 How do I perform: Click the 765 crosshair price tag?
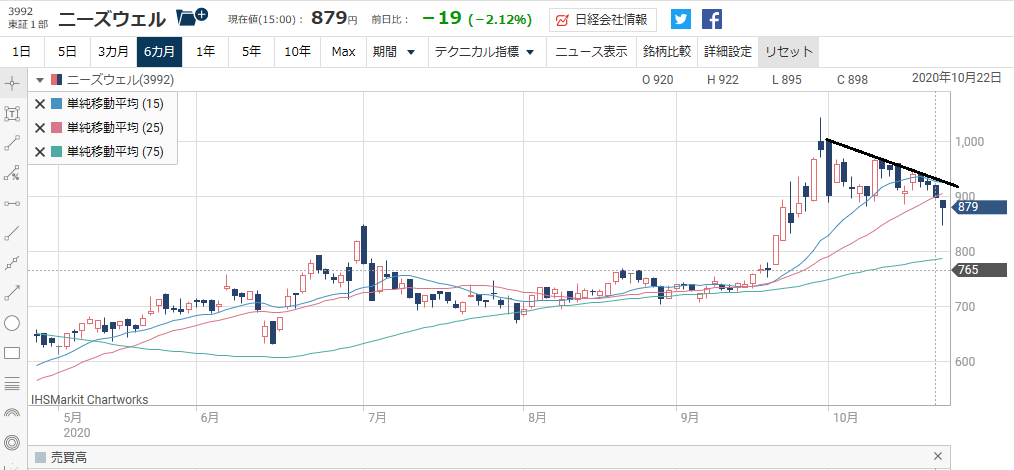pyautogui.click(x=980, y=270)
